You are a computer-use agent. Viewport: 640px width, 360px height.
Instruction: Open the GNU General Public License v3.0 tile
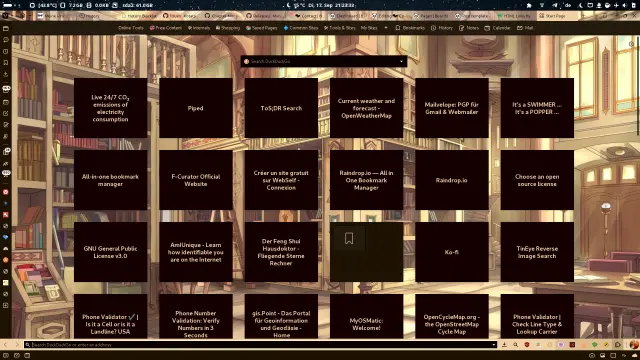point(110,252)
